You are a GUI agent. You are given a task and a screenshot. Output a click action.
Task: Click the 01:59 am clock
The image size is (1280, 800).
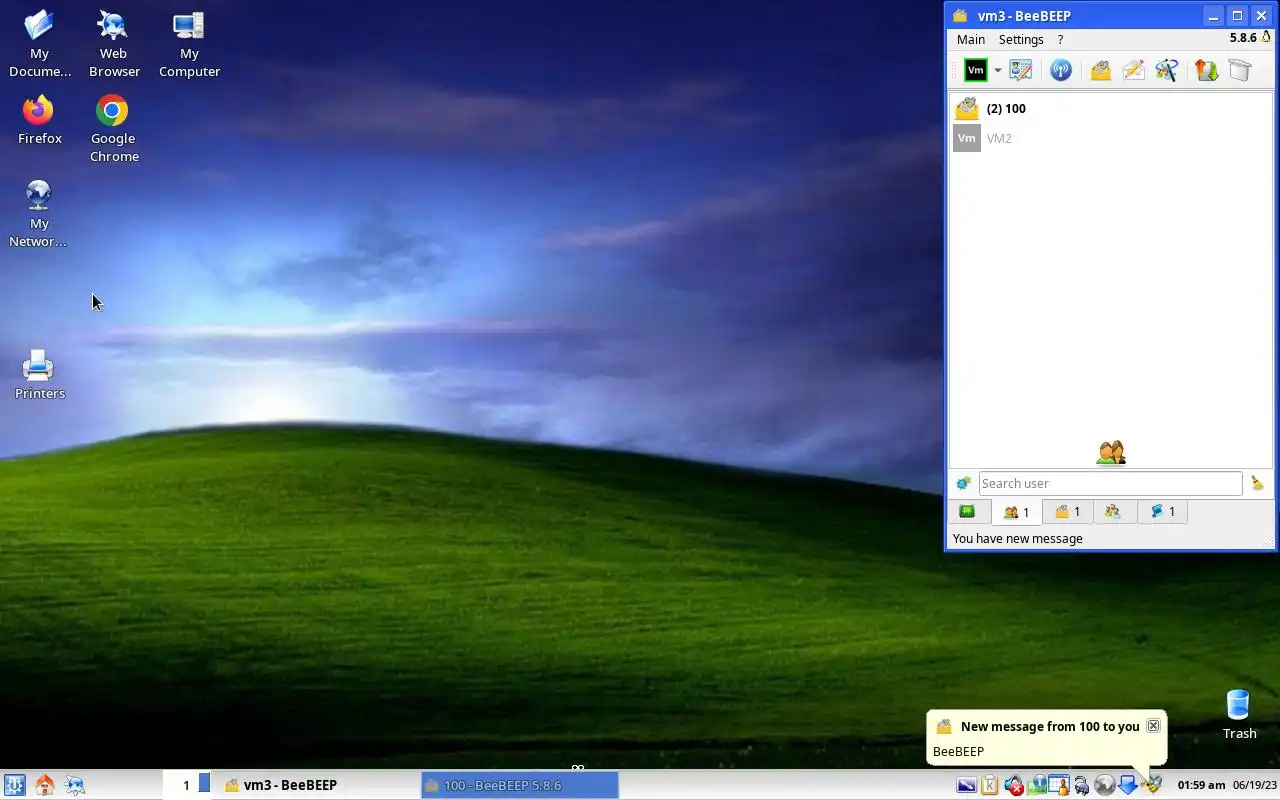click(1201, 785)
